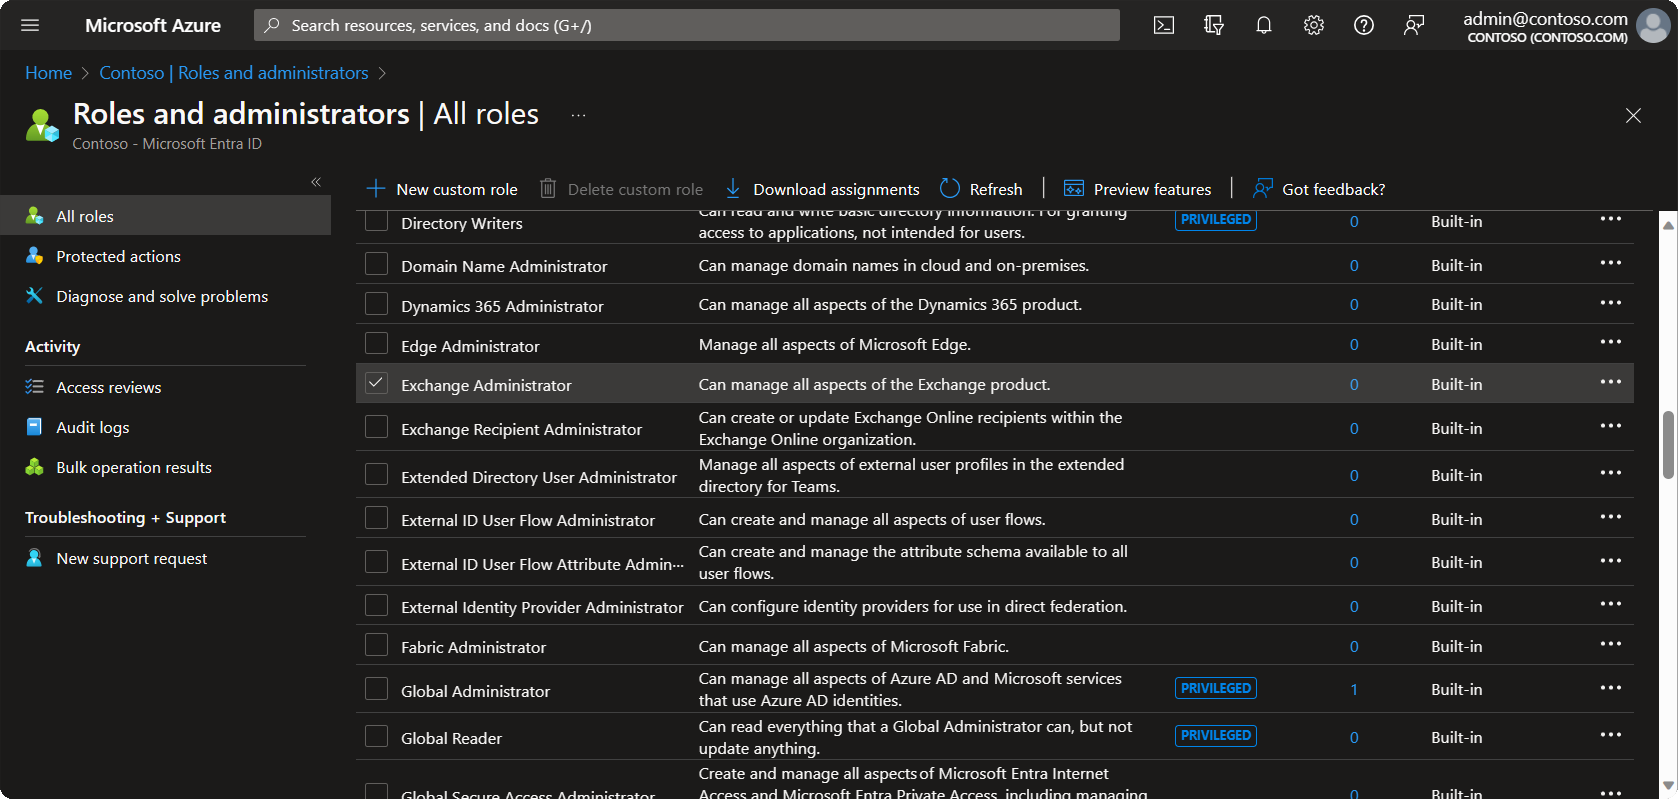Launch Cloud Shell from the top bar
1678x799 pixels.
point(1164,25)
